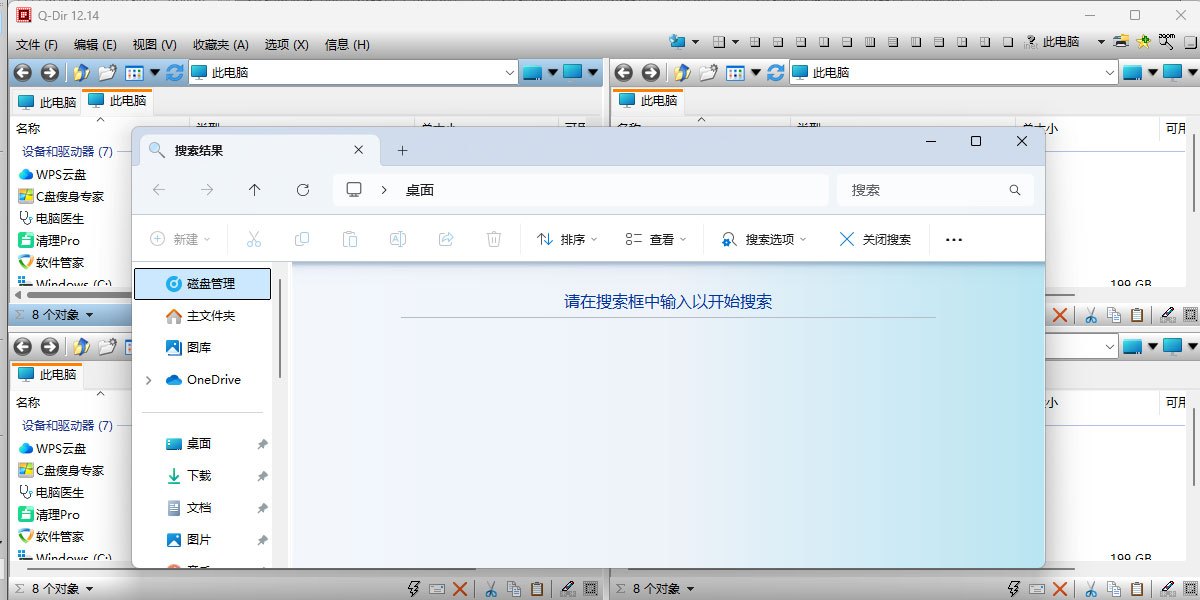The width and height of the screenshot is (1200, 600).
Task: Open Q-Dir favorites with the star icon
Action: (1143, 44)
